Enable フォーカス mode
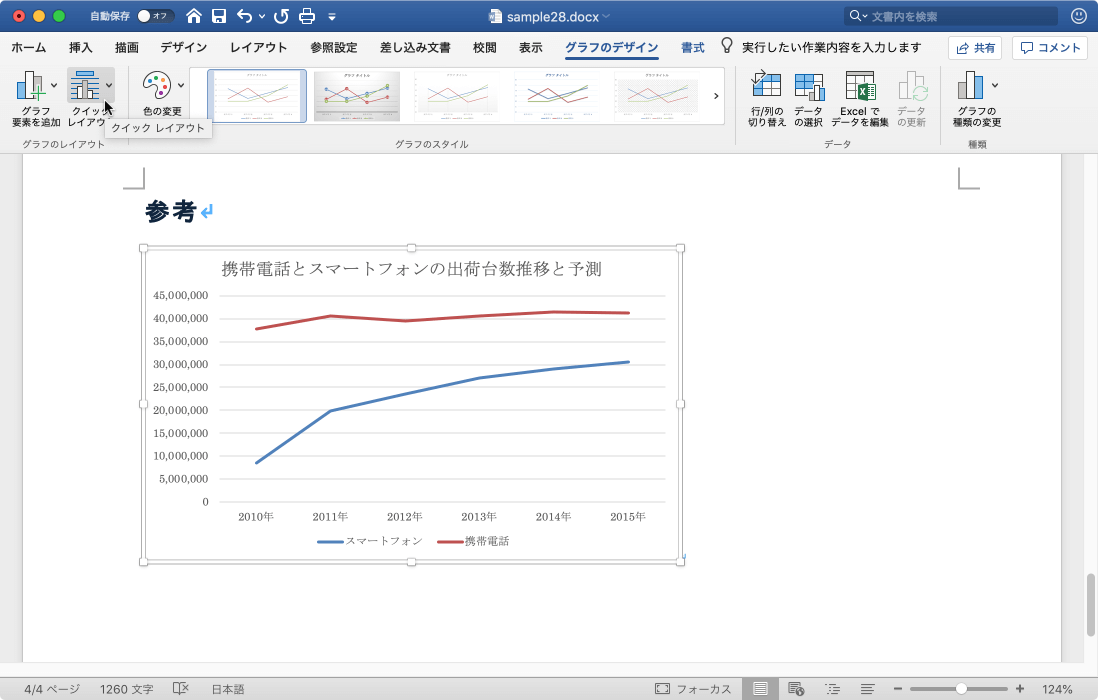Viewport: 1098px width, 700px height. click(693, 690)
